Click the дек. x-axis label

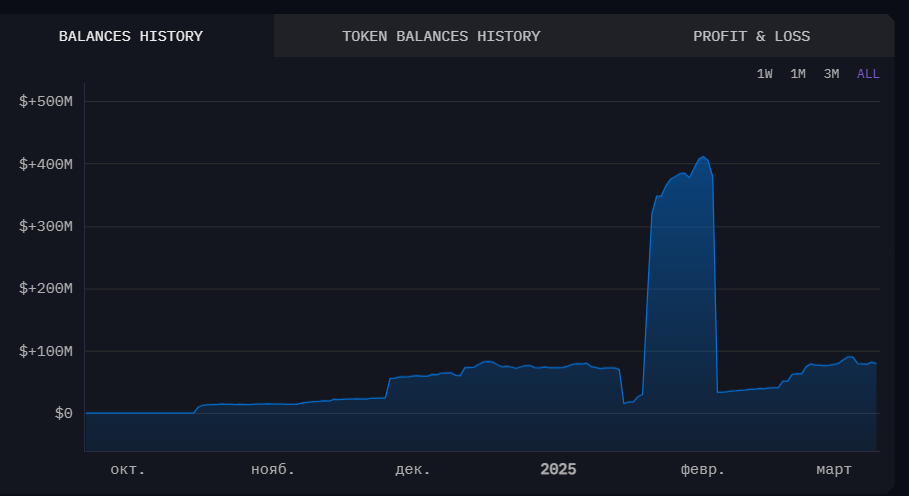tap(413, 469)
